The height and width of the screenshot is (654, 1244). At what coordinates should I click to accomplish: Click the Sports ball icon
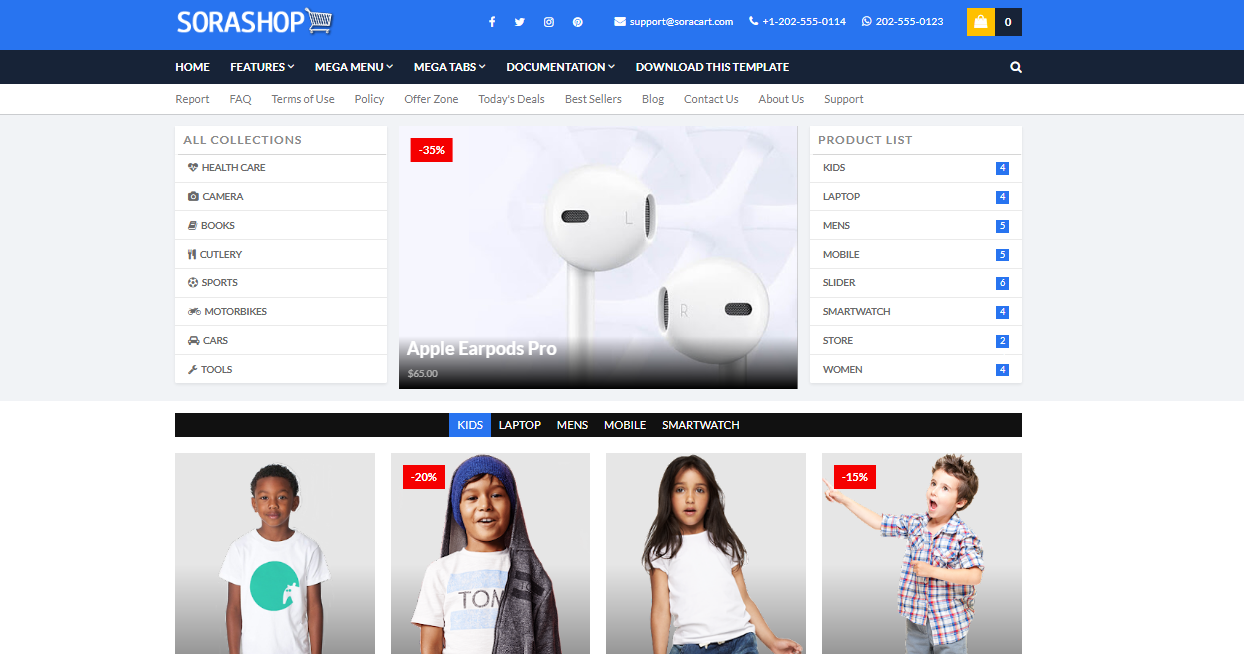193,283
